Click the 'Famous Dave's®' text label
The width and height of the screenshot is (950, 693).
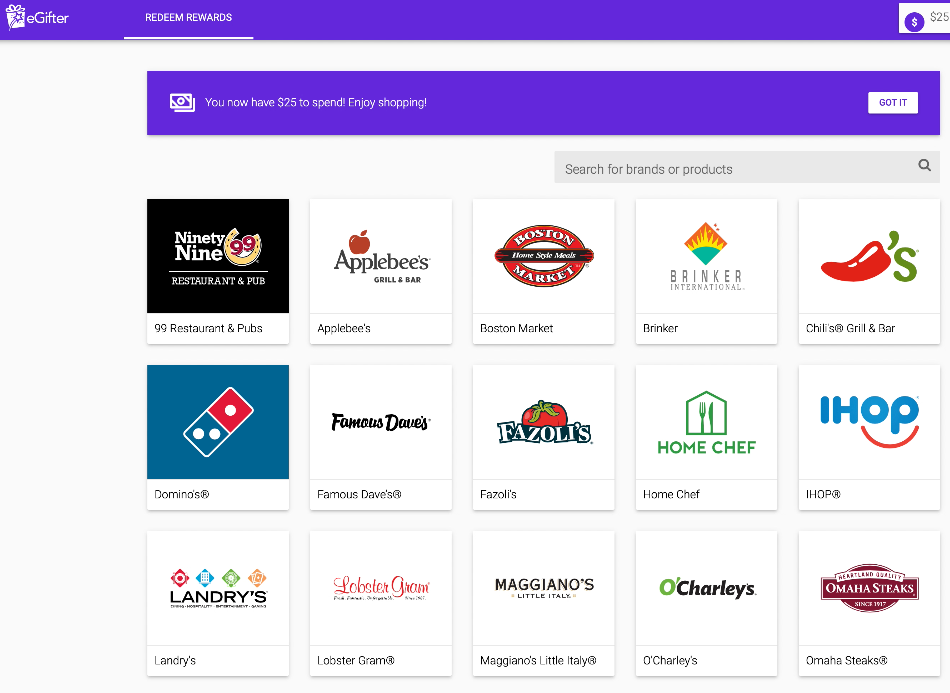pyautogui.click(x=359, y=494)
